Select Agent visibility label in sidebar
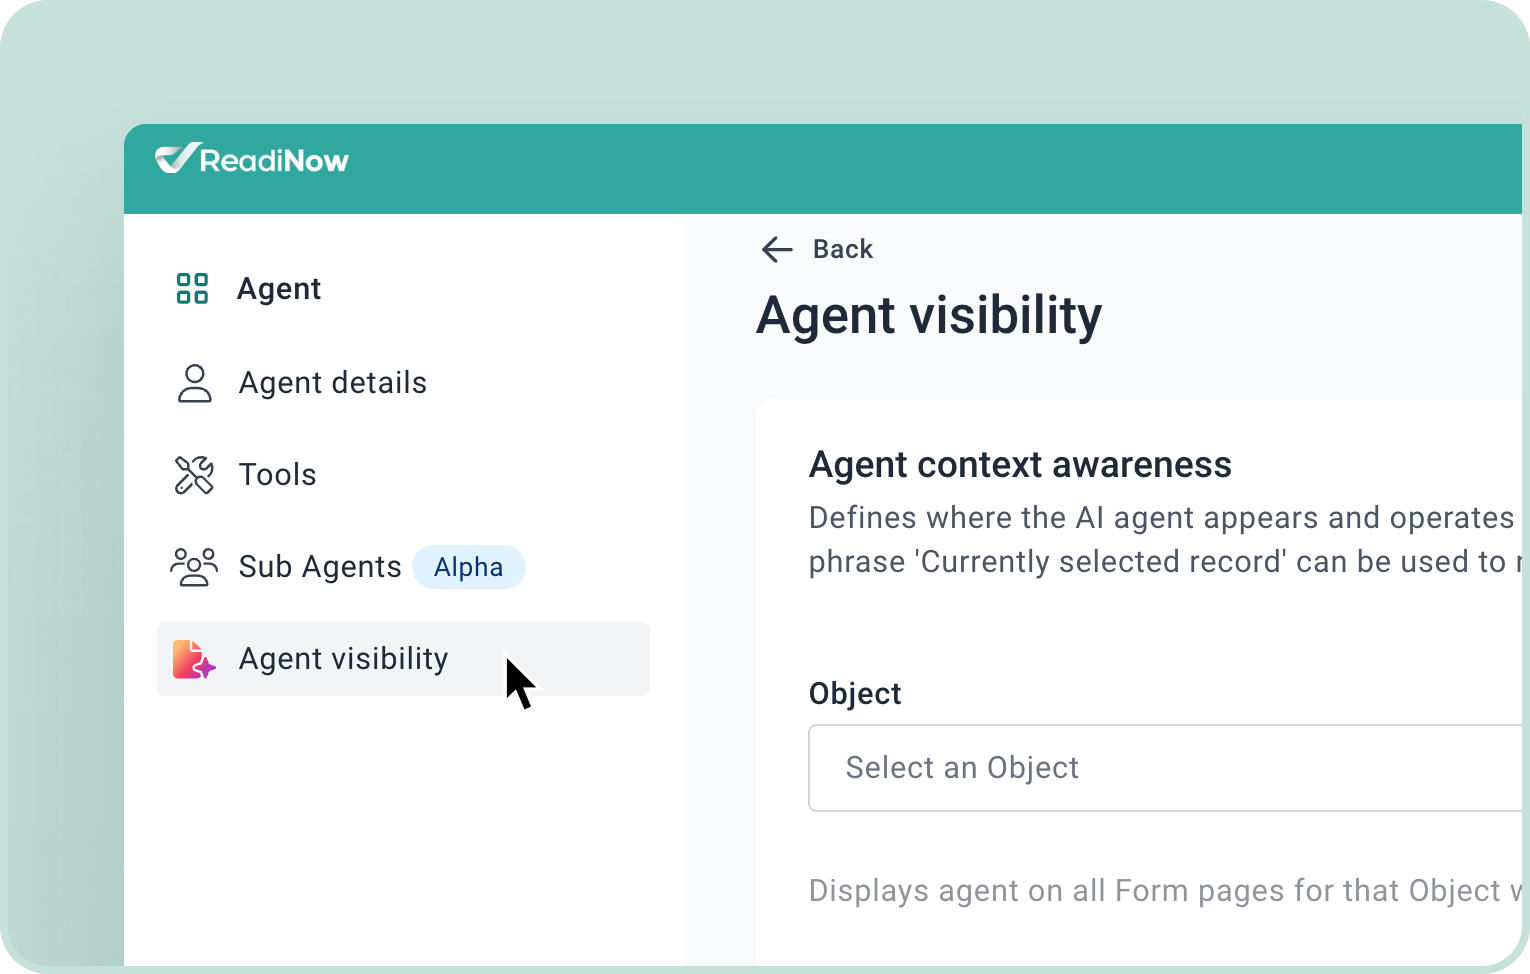Viewport: 1530px width, 974px height. (x=343, y=659)
